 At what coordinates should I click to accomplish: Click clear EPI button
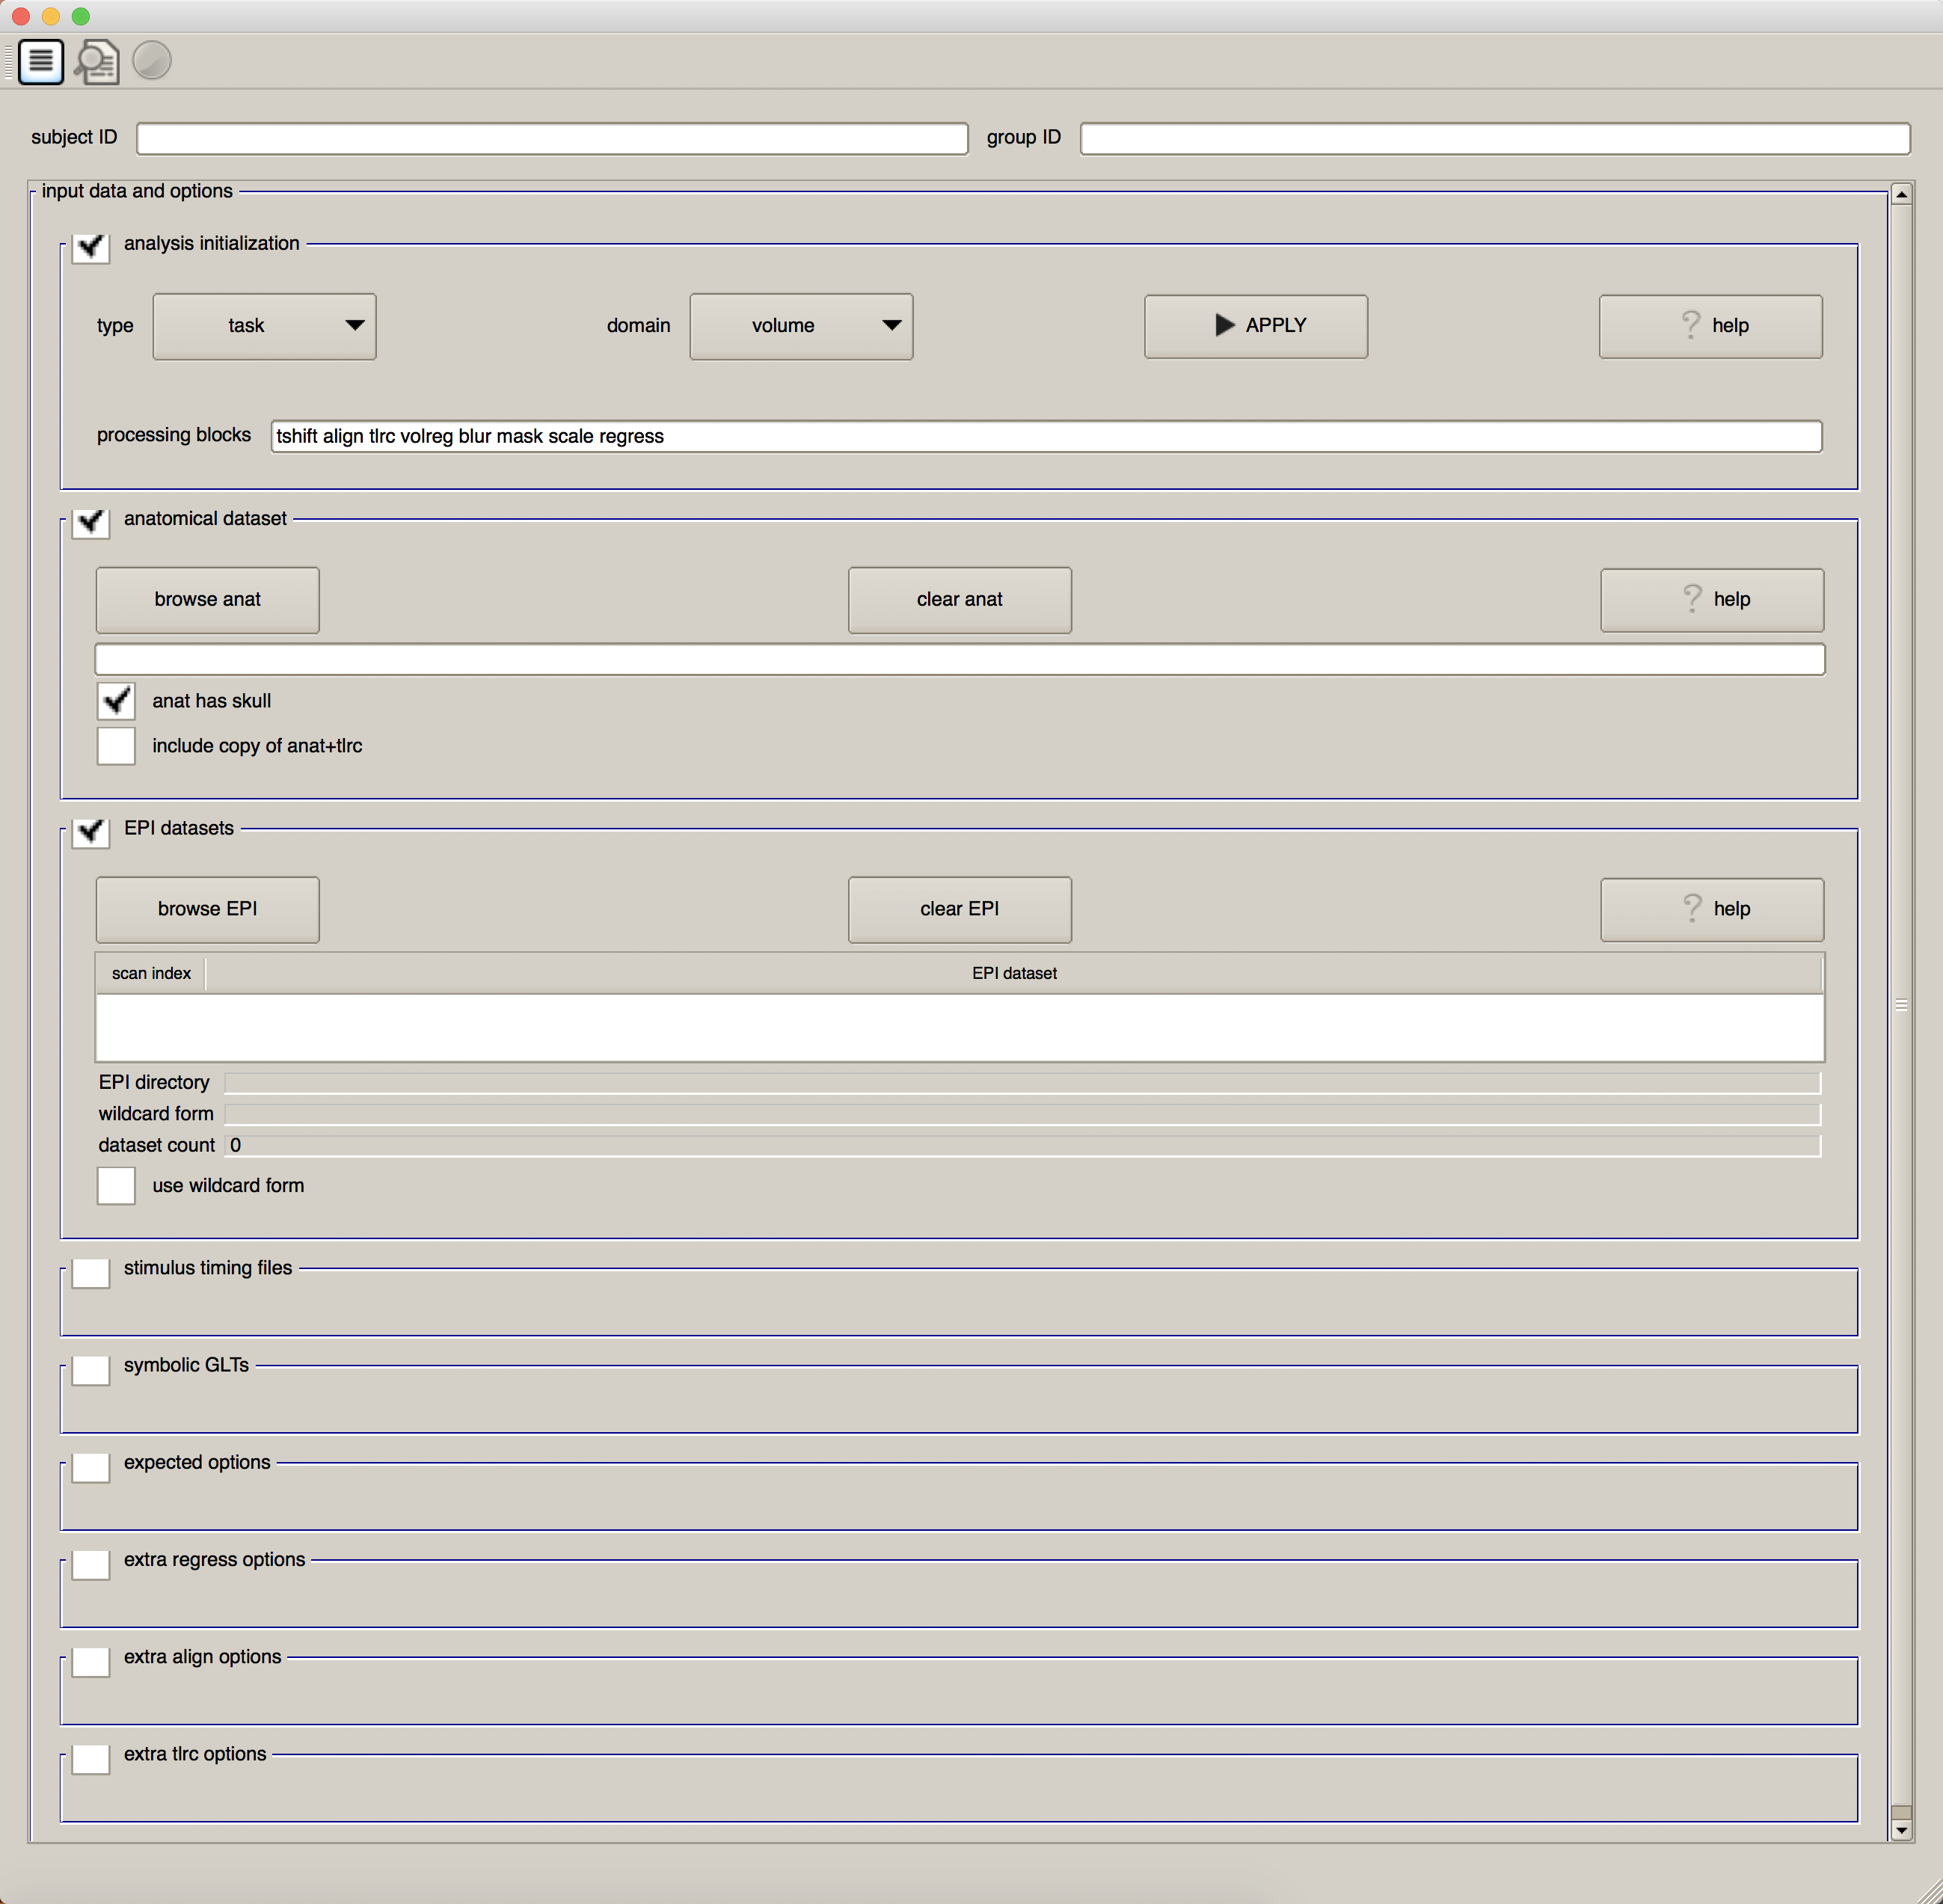point(960,906)
